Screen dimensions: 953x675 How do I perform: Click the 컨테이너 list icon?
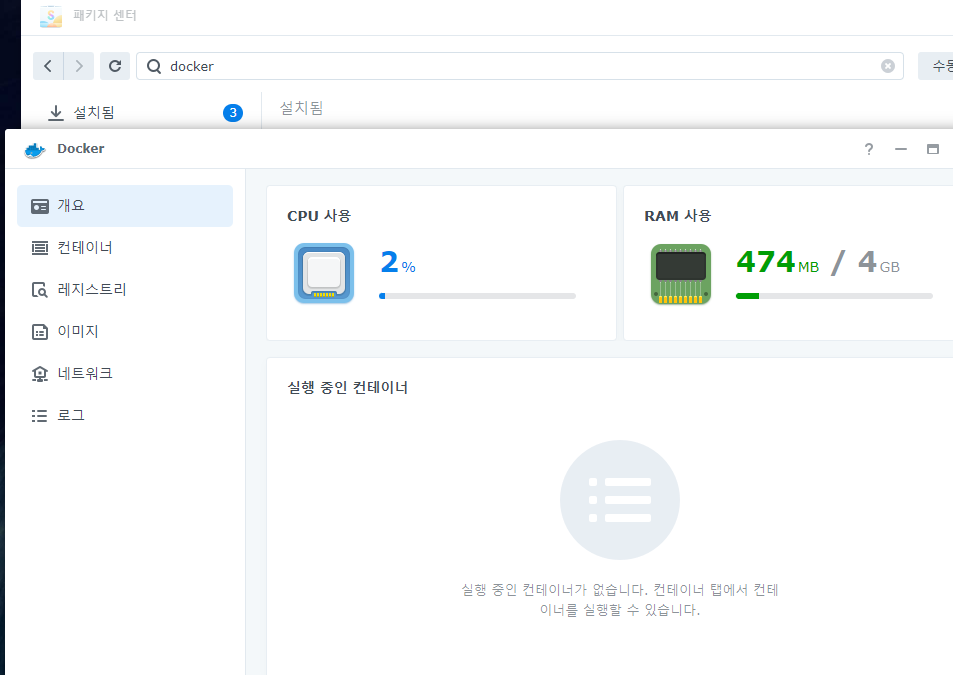click(x=40, y=248)
